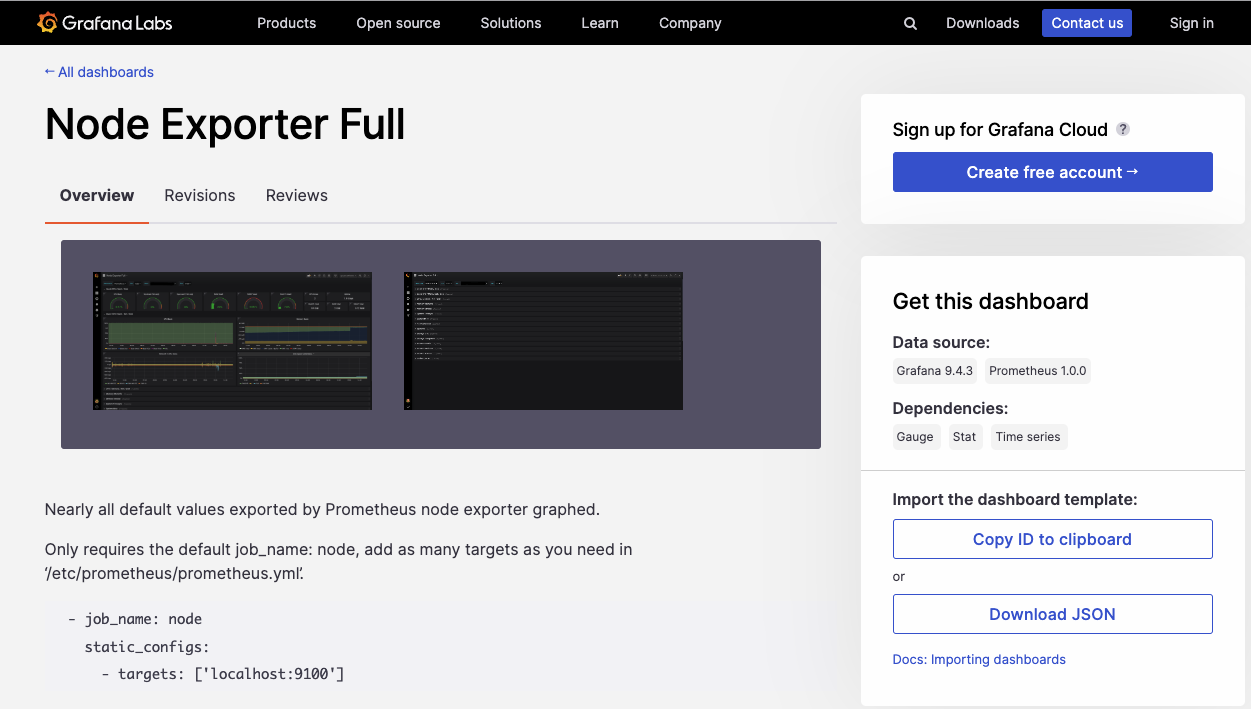Open Docs: Importing dashboards link
The height and width of the screenshot is (709, 1251).
979,660
